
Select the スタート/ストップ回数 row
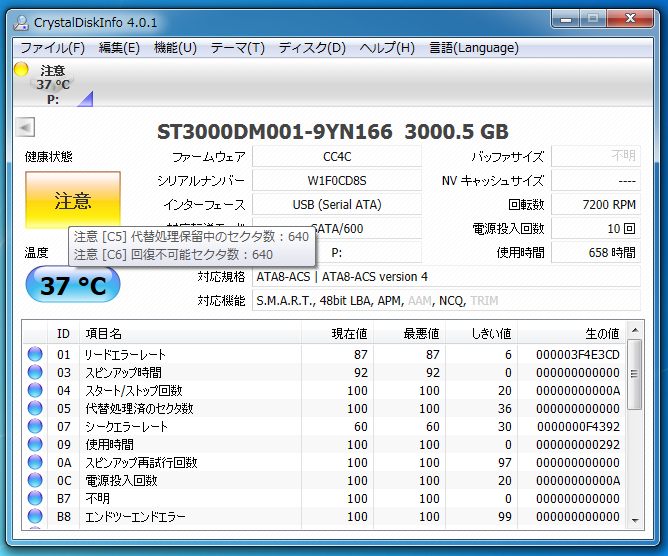coord(324,390)
